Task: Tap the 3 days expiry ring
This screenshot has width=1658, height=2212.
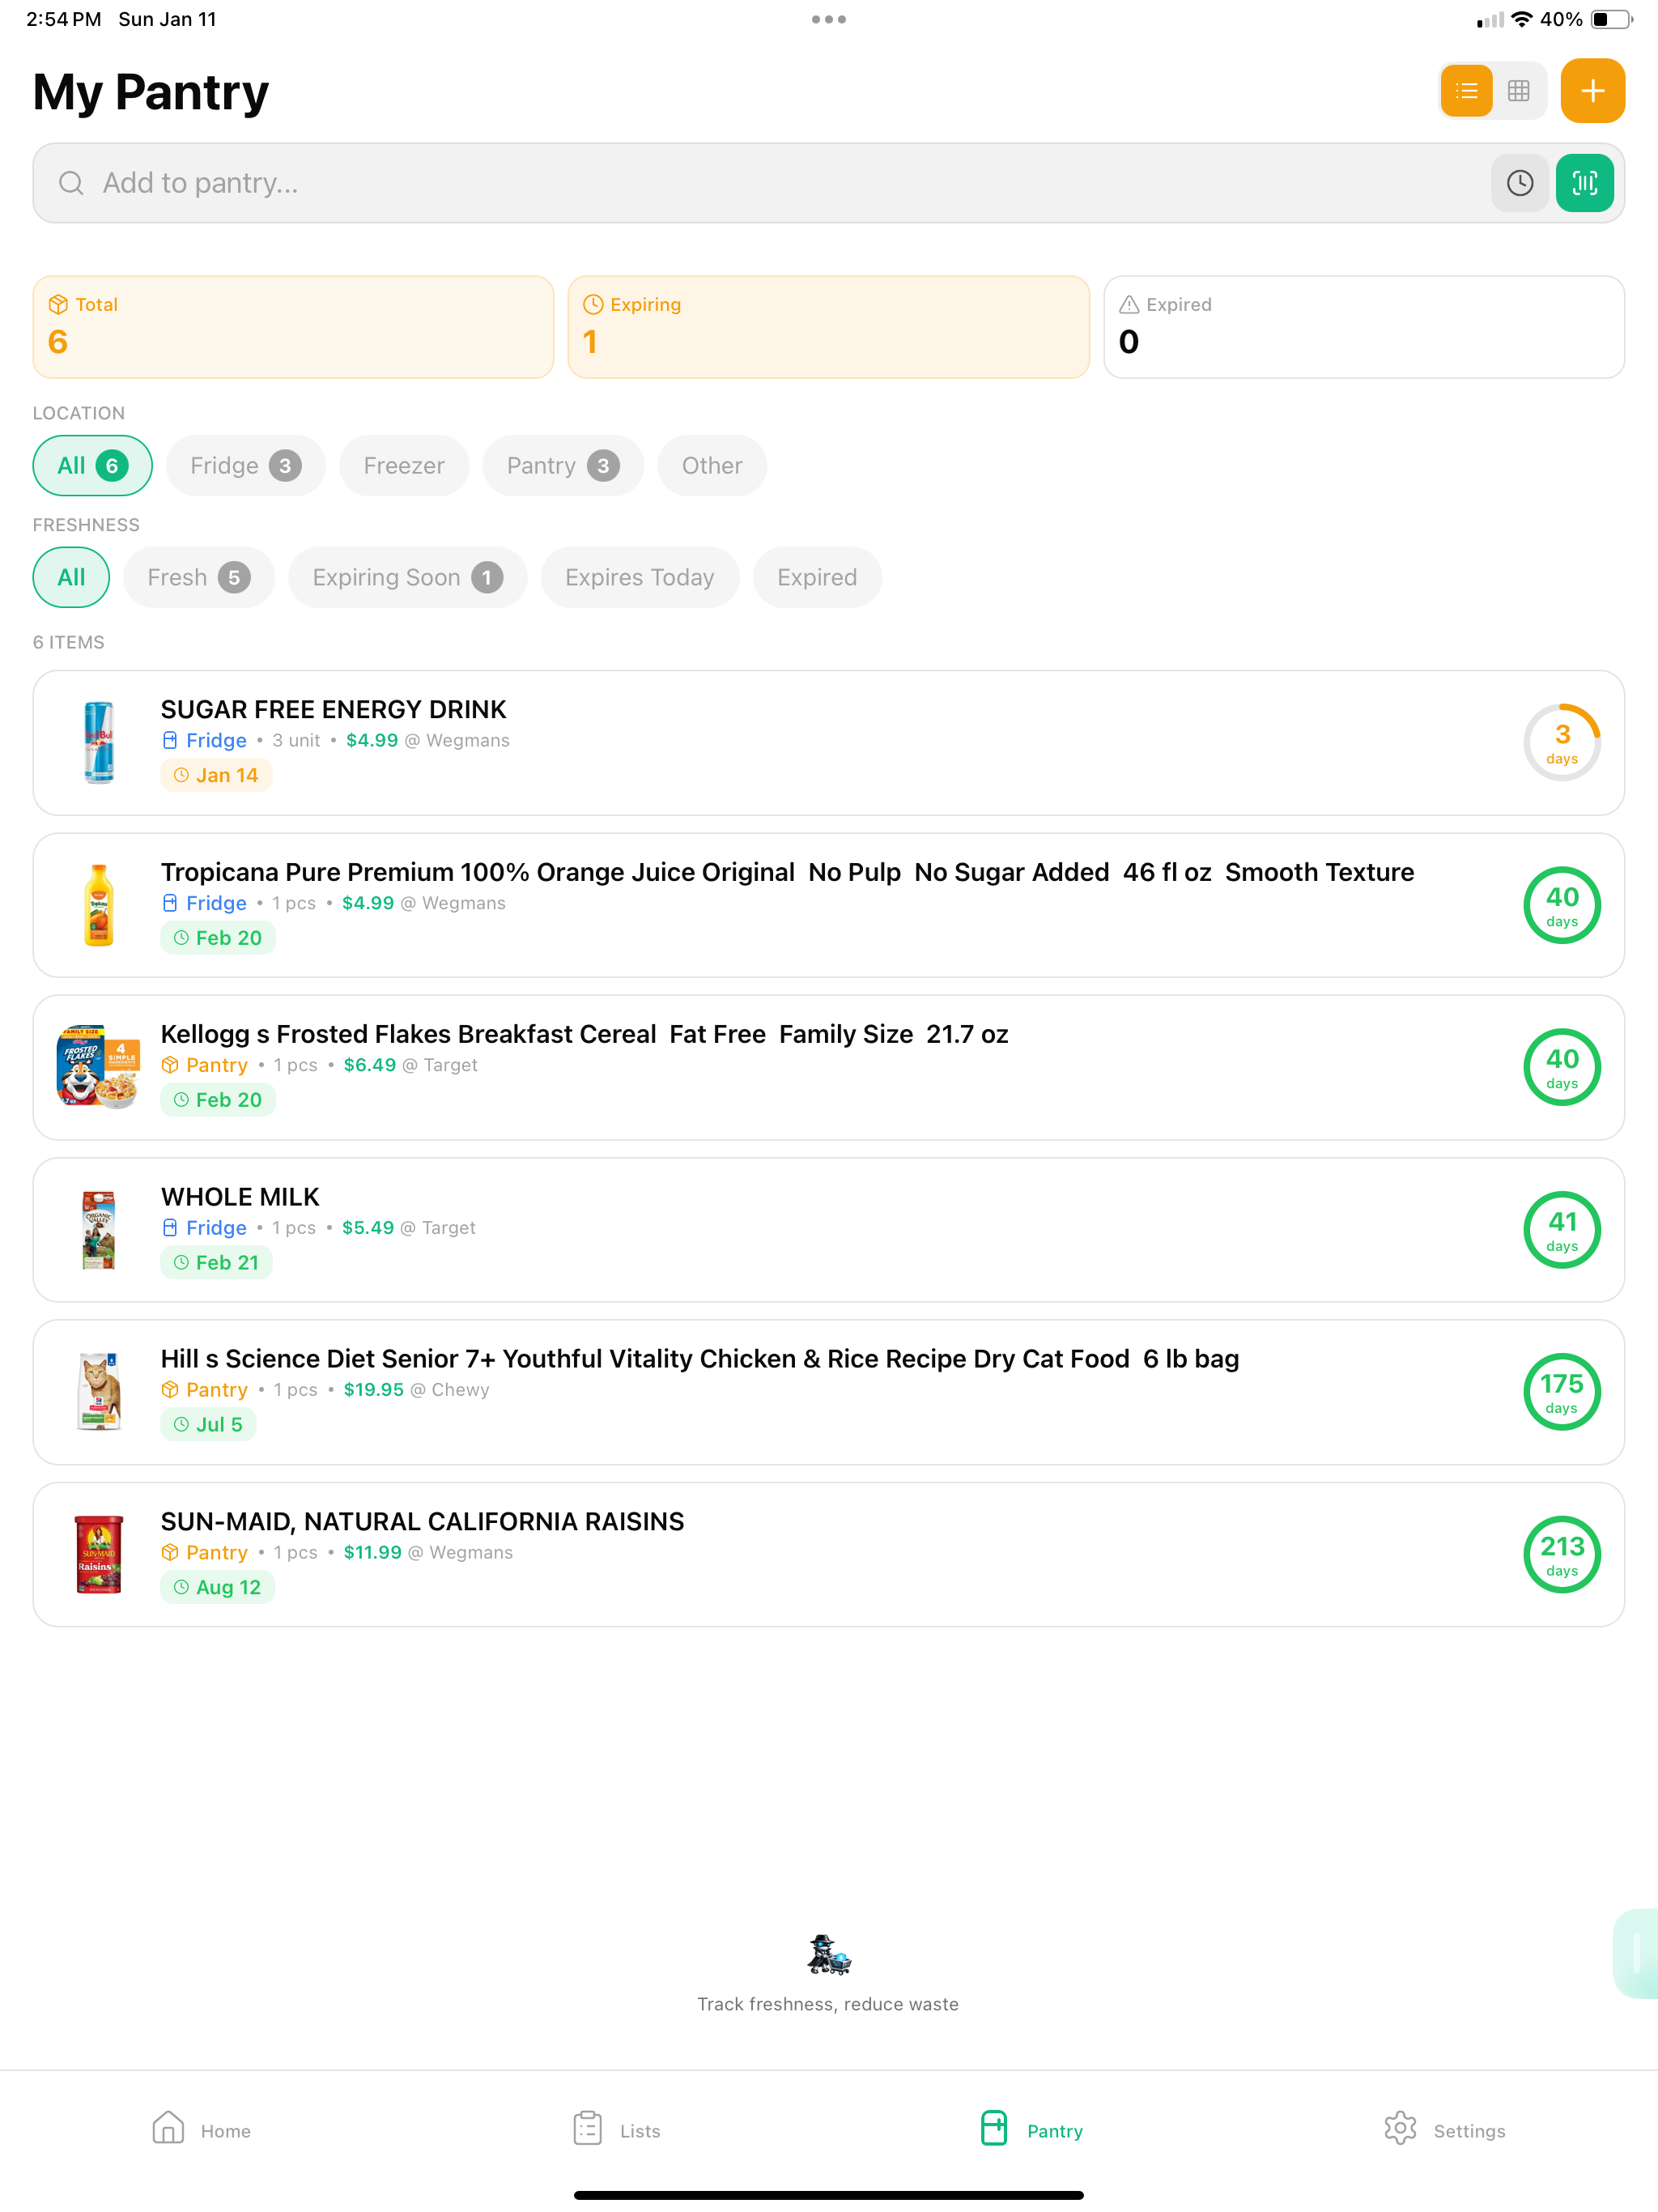Action: (x=1562, y=743)
